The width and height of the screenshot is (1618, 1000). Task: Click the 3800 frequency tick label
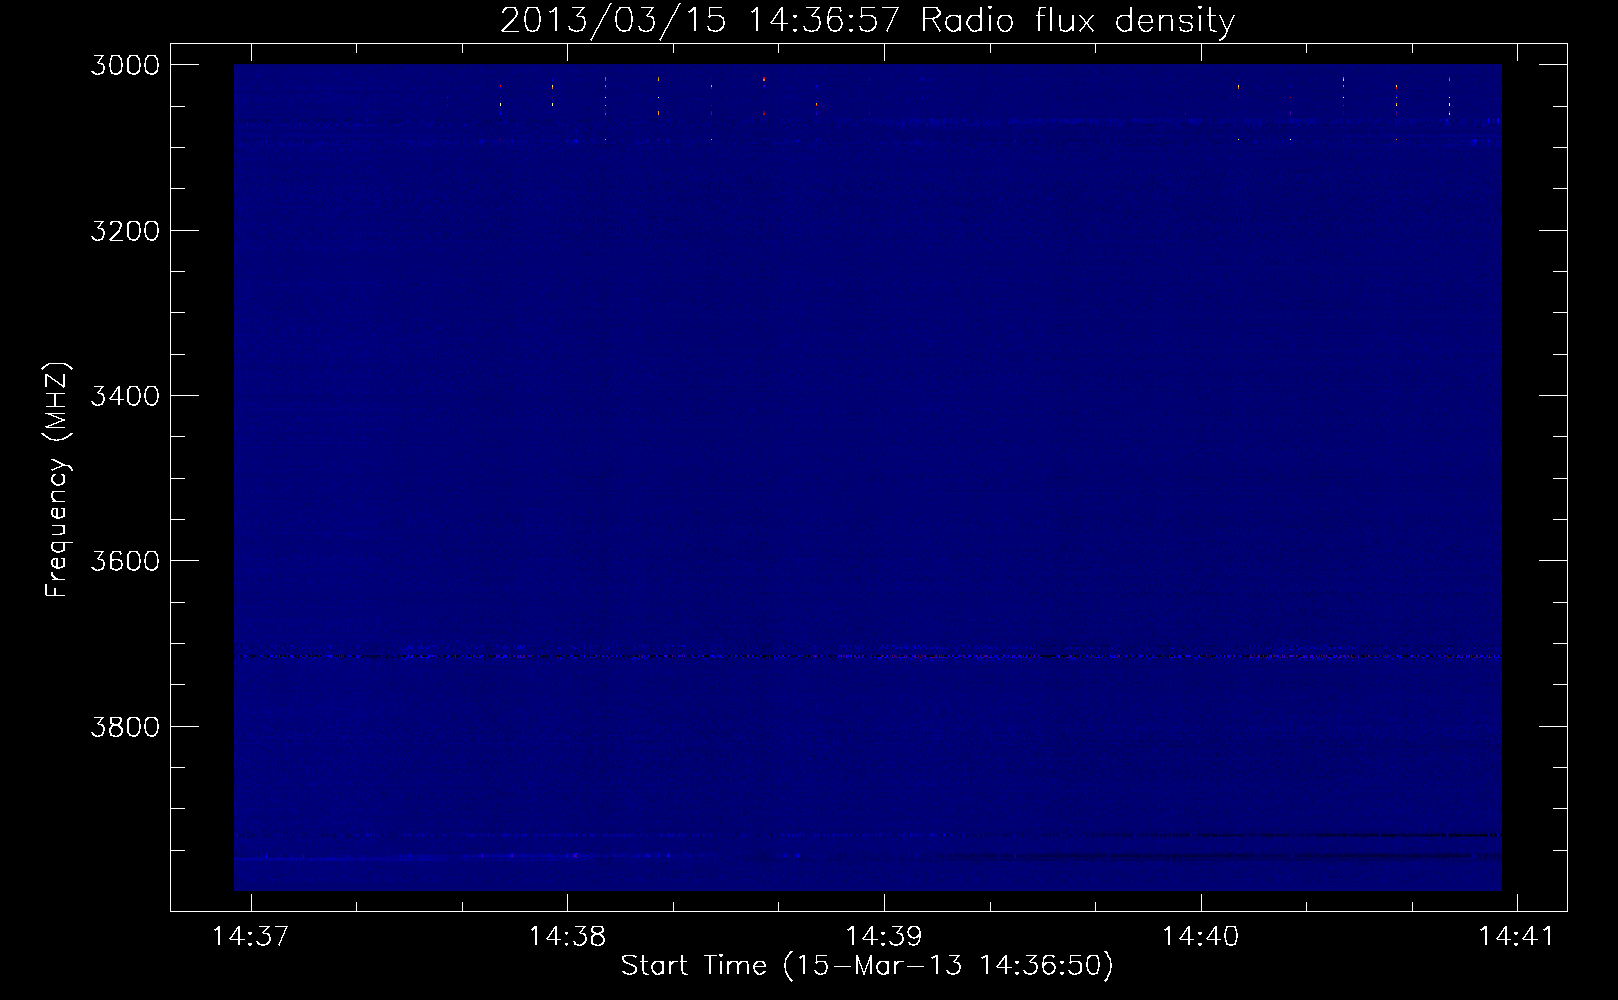[x=125, y=726]
